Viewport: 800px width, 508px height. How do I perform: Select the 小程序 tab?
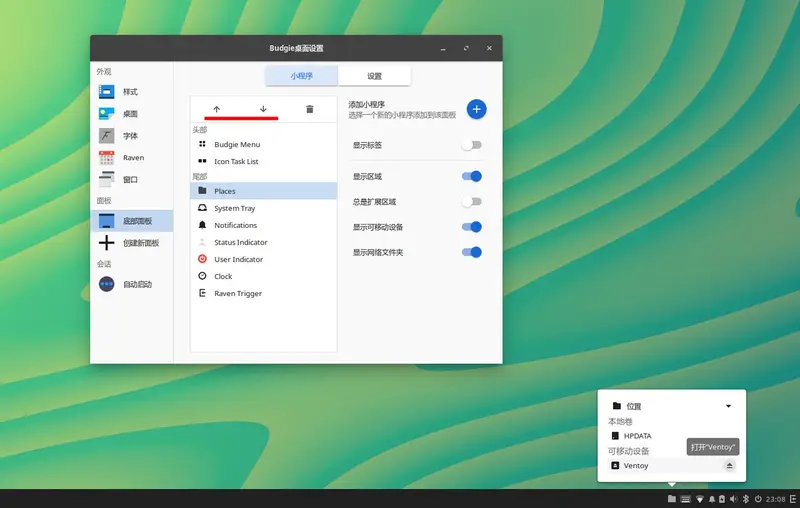tap(301, 76)
